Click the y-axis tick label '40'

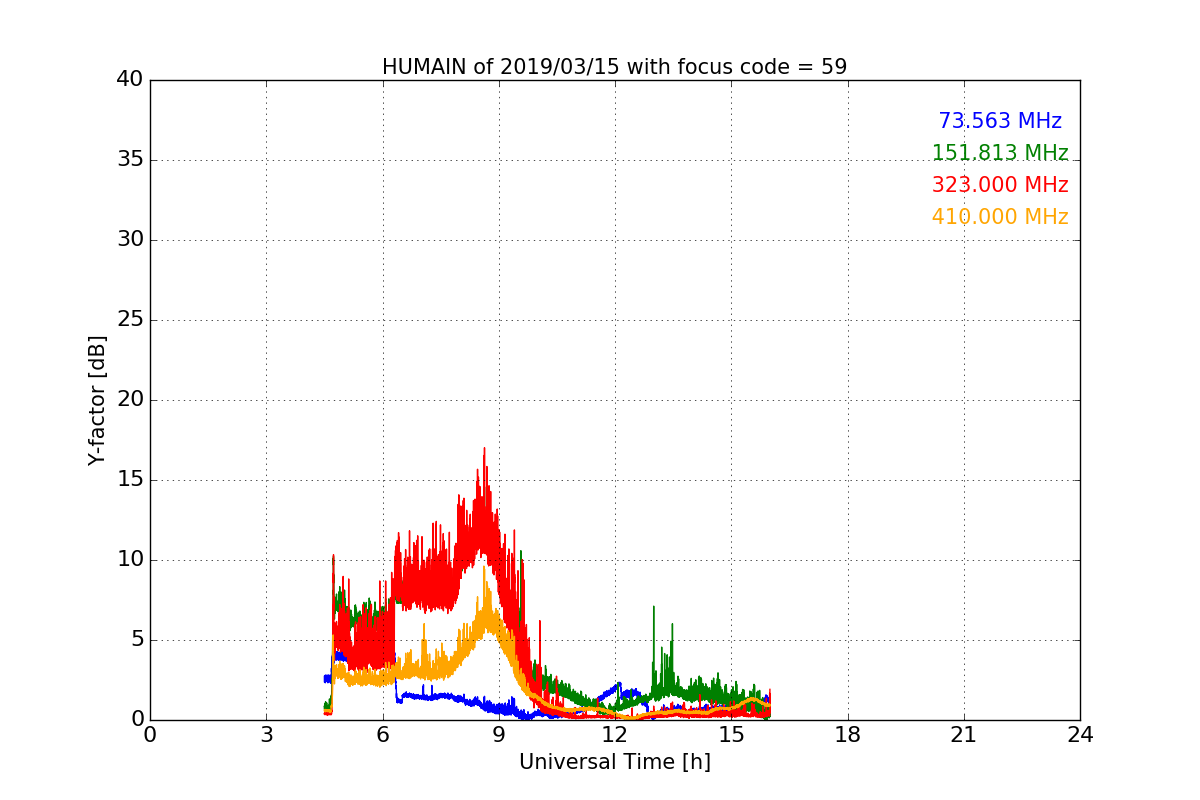130,80
